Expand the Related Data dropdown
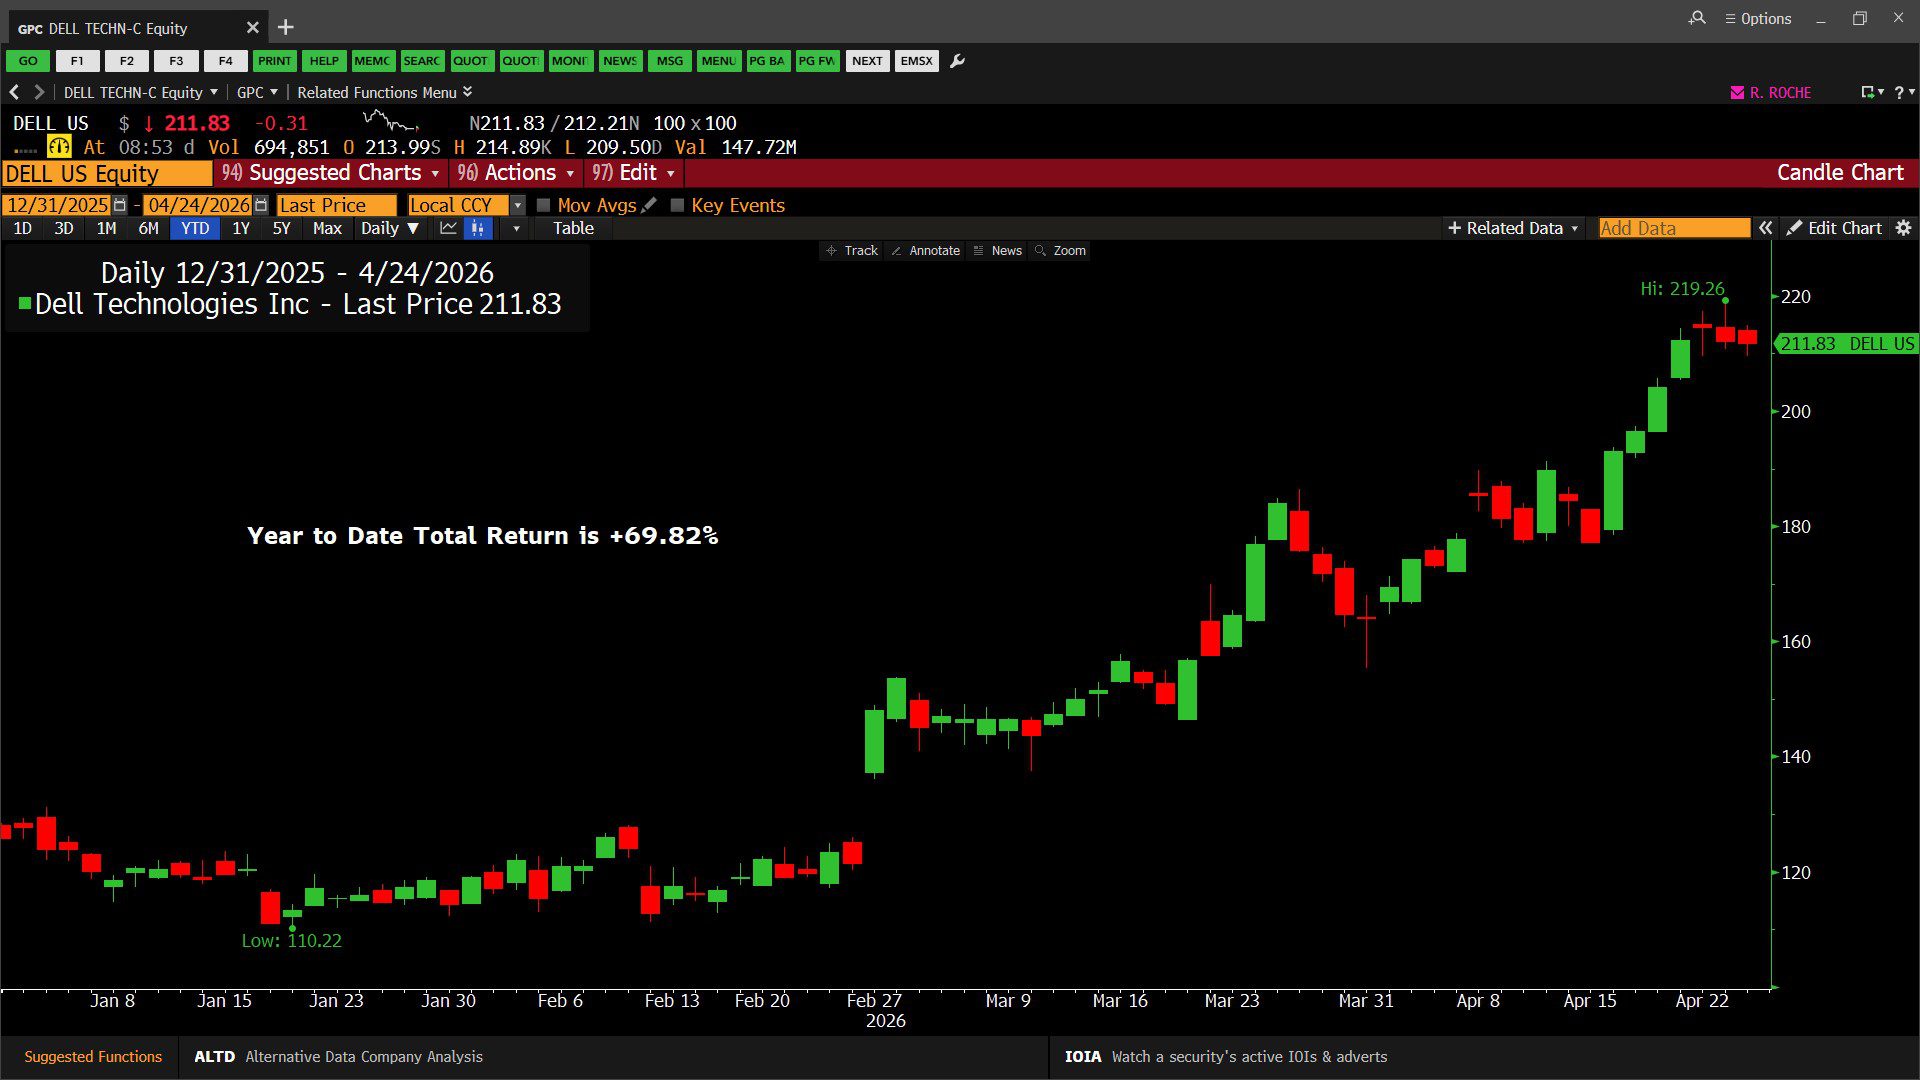Image resolution: width=1920 pixels, height=1080 pixels. (1513, 228)
